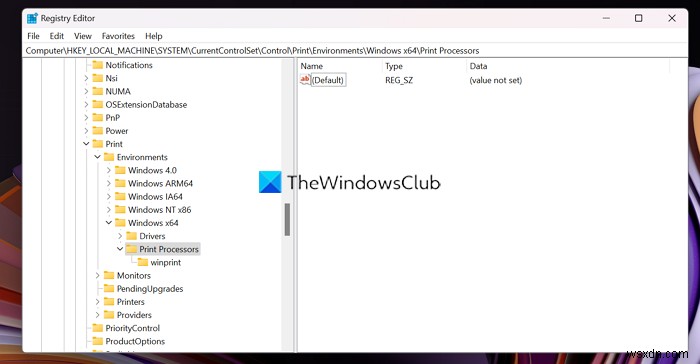Image resolution: width=700 pixels, height=364 pixels.
Task: Select the Providers folder icon
Action: pos(109,315)
